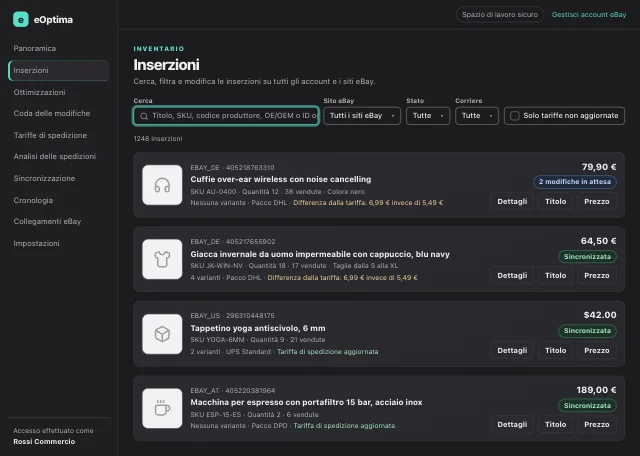Click SKU ESP-15-ES text

tap(216, 415)
